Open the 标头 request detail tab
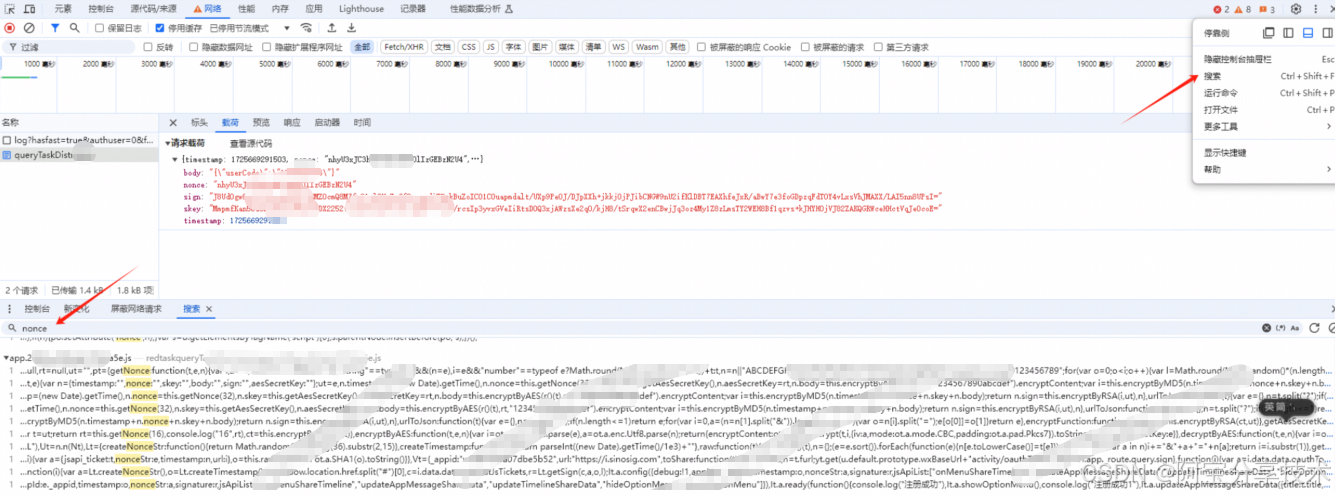Viewport: 1335px width, 495px height. click(200, 123)
